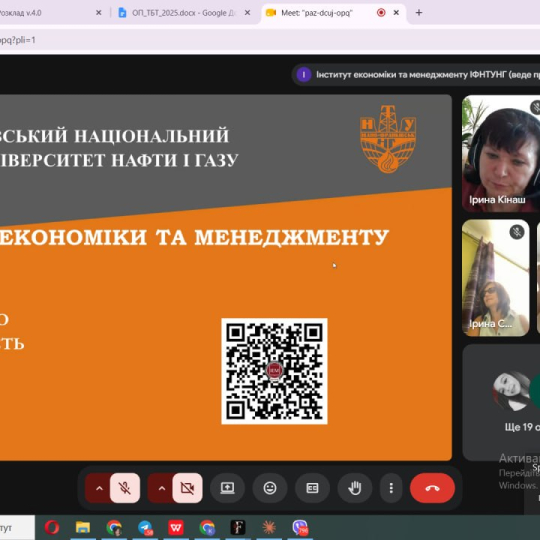The height and width of the screenshot is (540, 540).
Task: Launch WPS Office from taskbar
Action: (x=176, y=527)
